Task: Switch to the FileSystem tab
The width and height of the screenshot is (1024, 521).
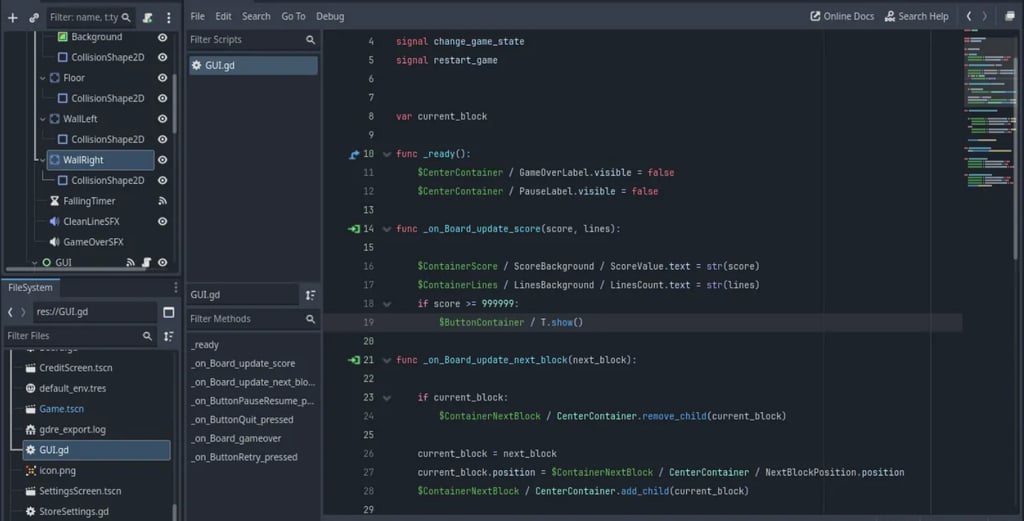Action: pyautogui.click(x=30, y=288)
